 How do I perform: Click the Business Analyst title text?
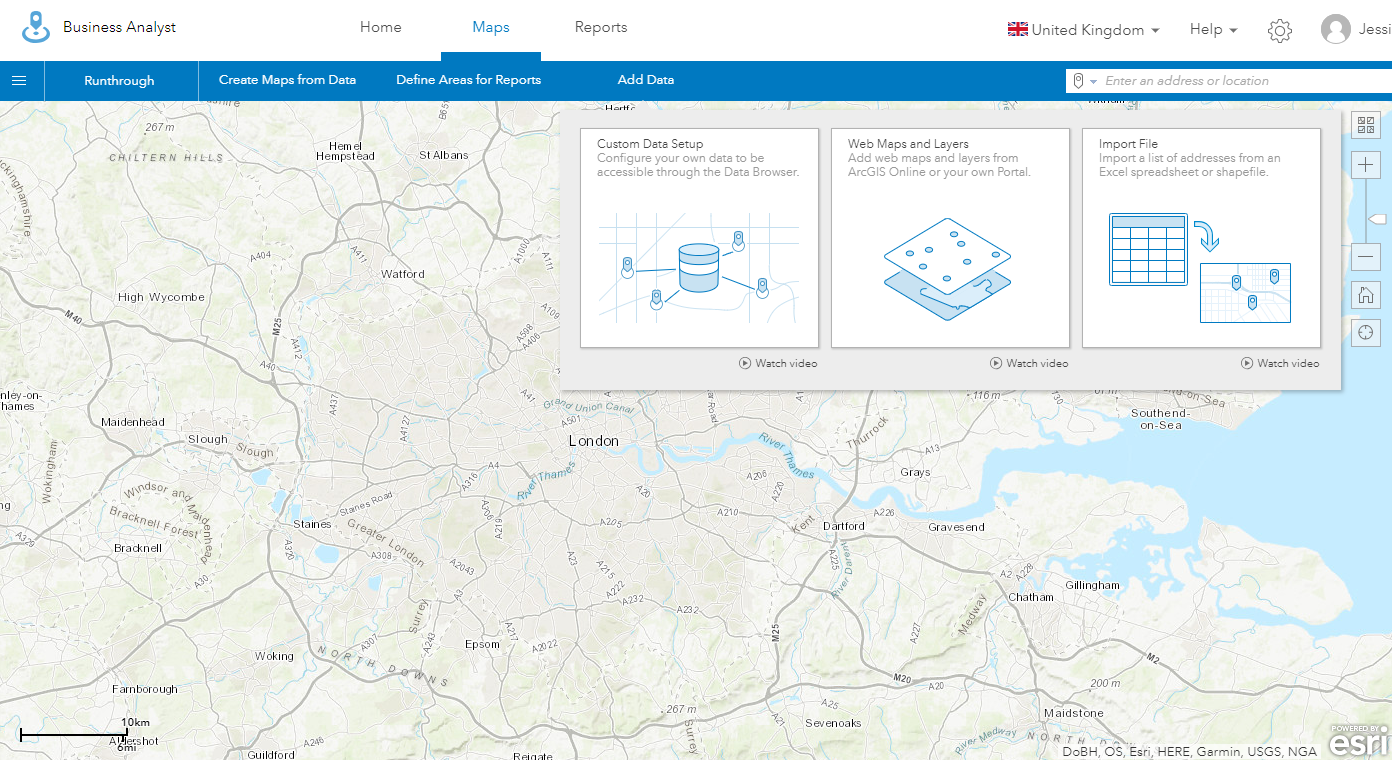pos(120,28)
